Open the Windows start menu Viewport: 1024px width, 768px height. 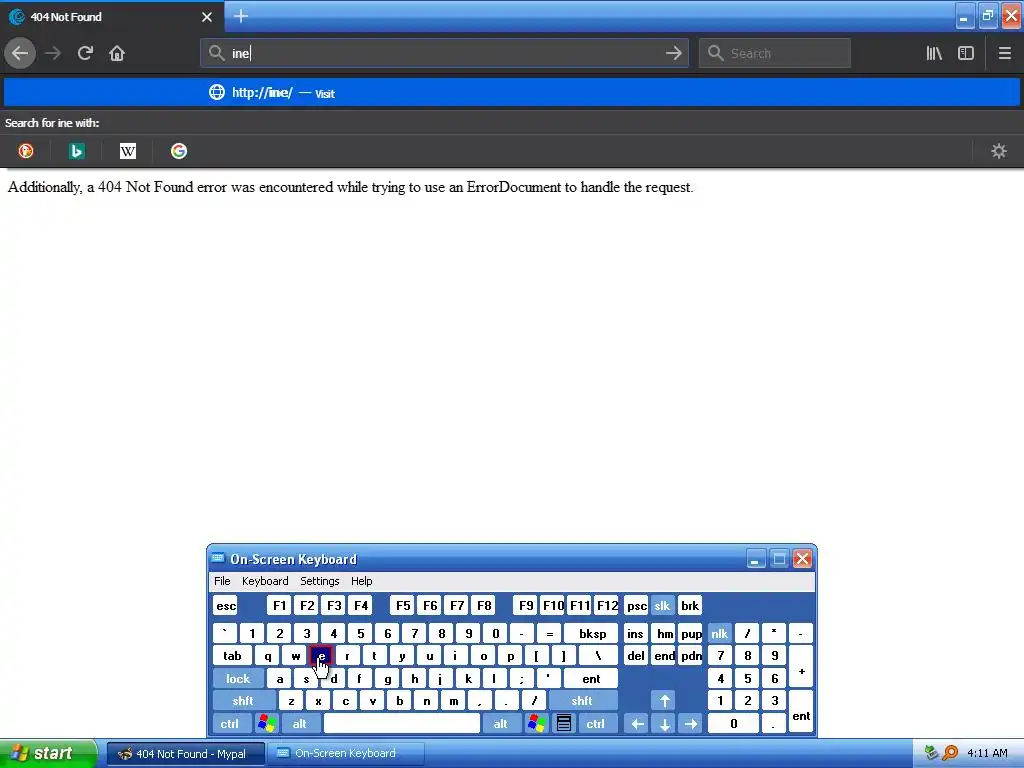point(48,753)
